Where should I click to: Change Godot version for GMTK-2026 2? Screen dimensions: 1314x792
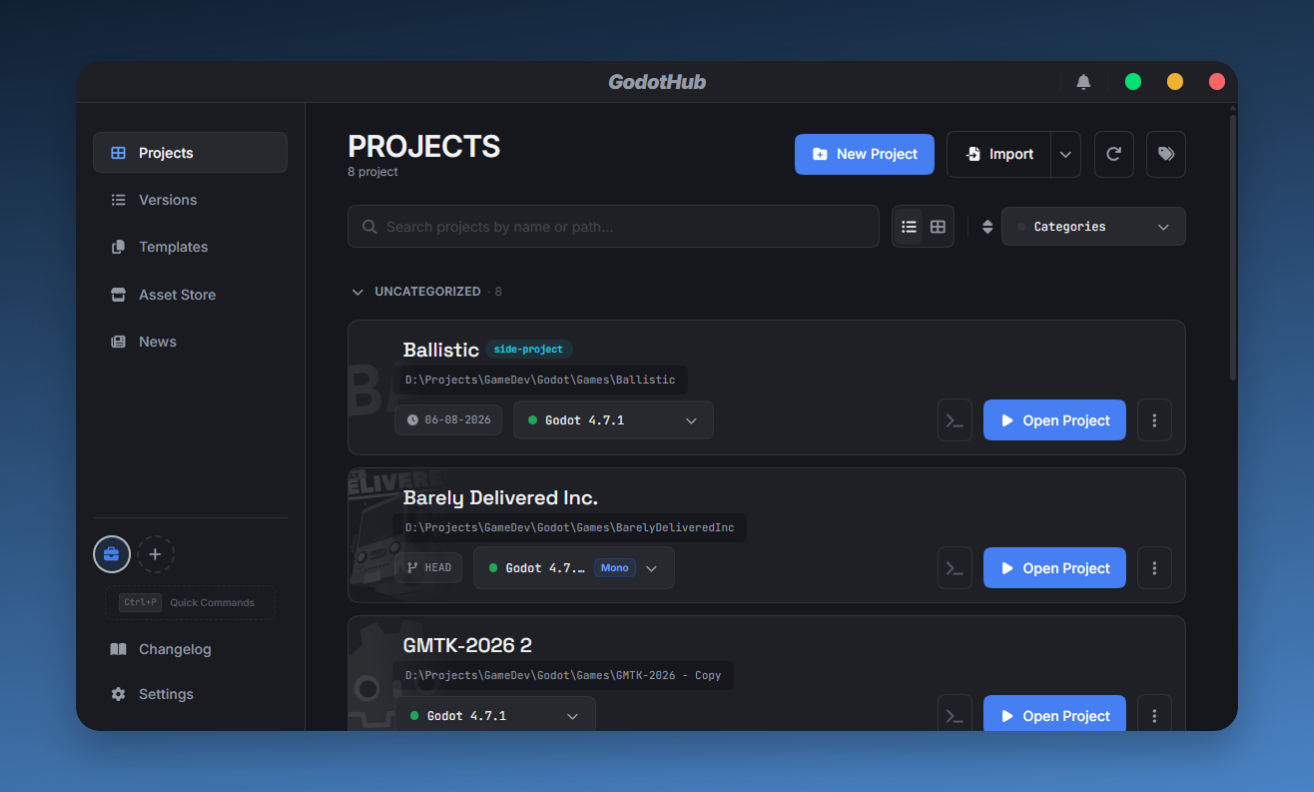[495, 715]
